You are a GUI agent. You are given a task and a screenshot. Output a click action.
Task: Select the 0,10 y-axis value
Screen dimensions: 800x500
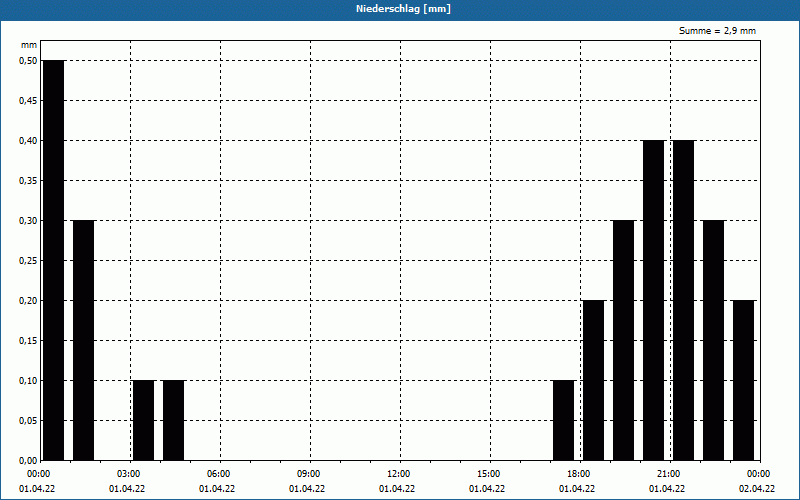click(x=28, y=381)
